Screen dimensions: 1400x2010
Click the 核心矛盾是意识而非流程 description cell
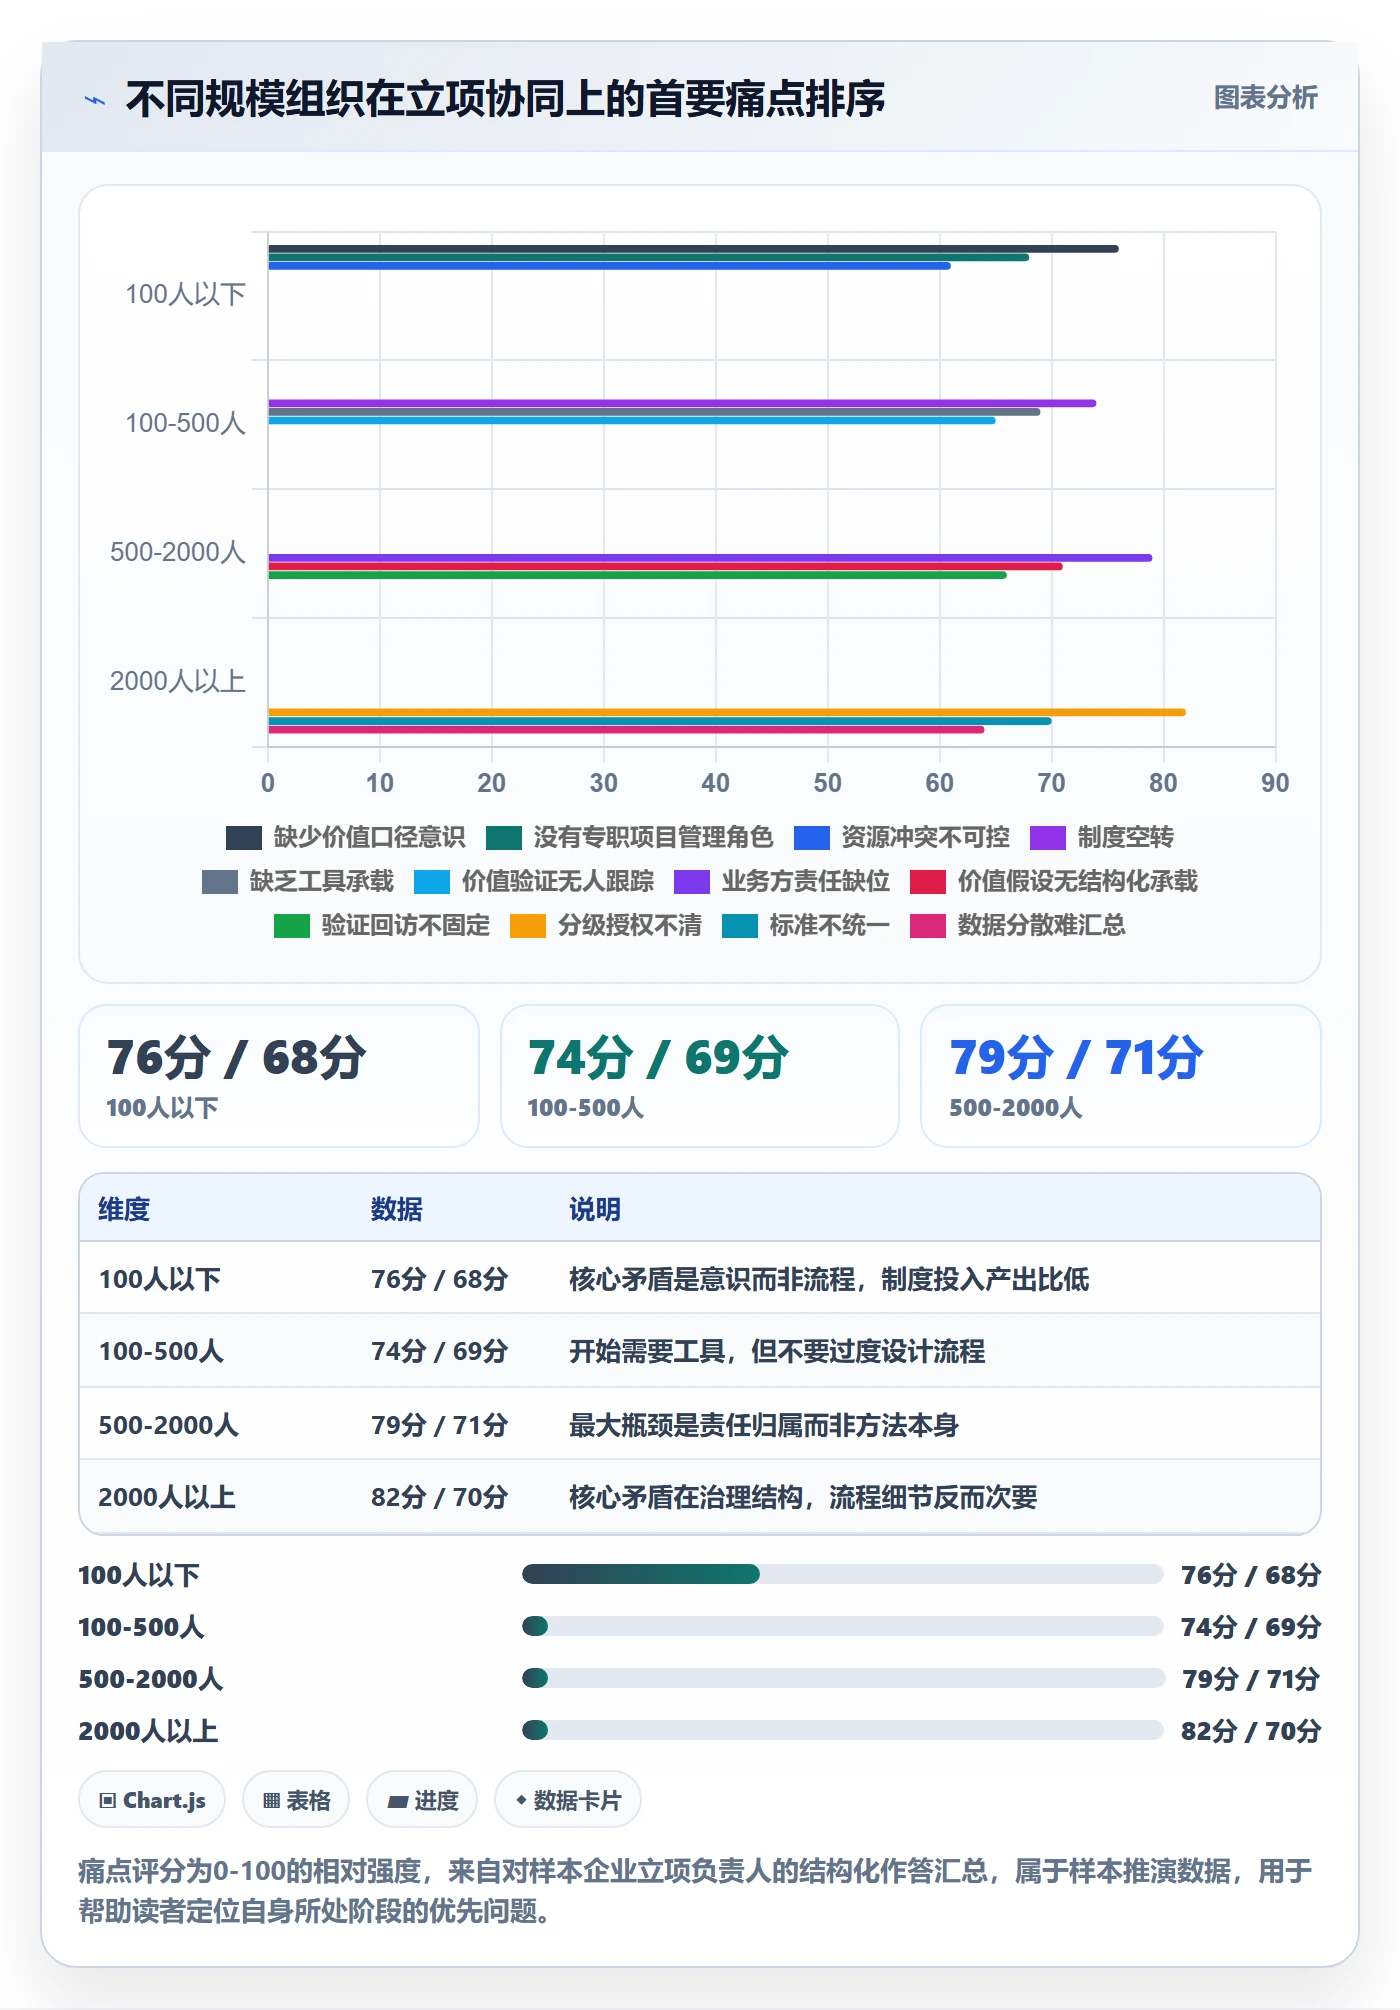click(829, 1279)
